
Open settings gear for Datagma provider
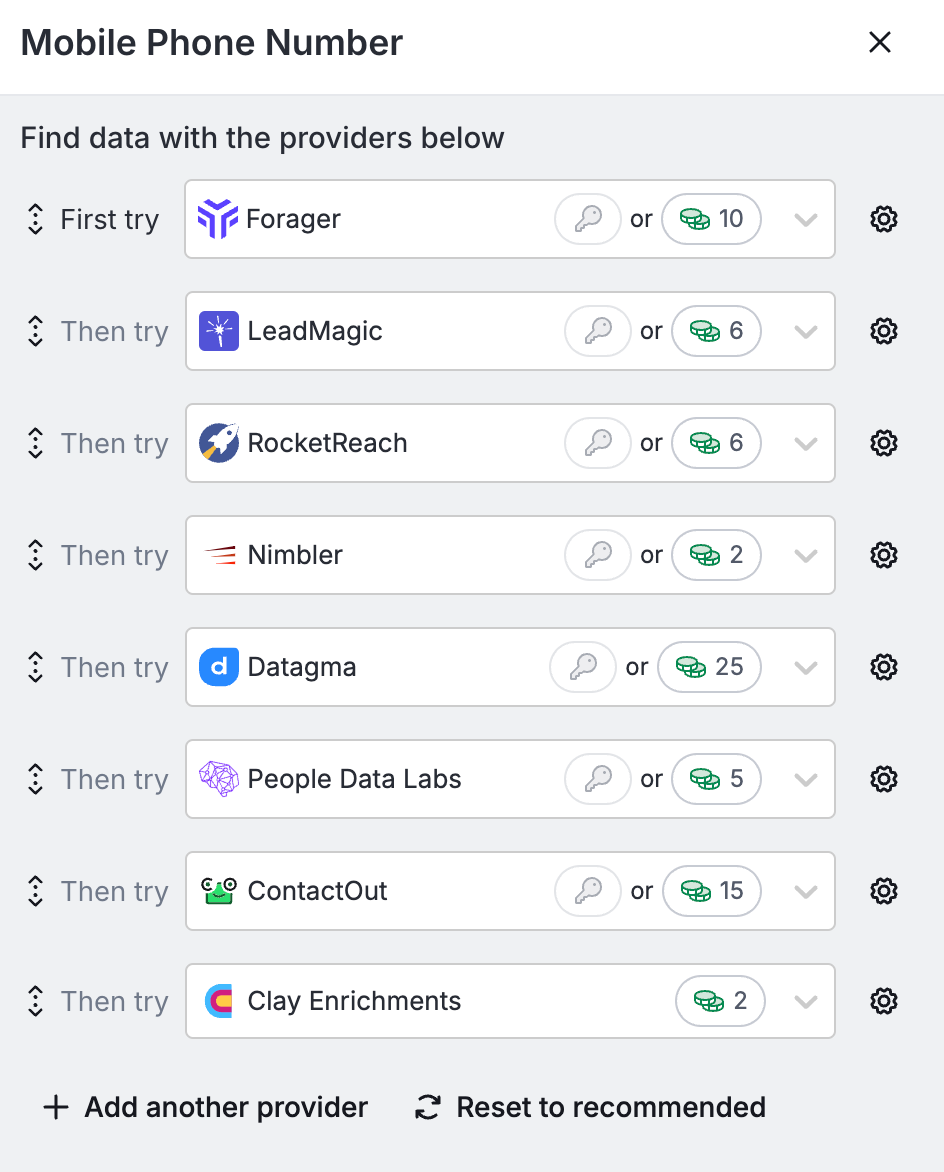tap(883, 667)
